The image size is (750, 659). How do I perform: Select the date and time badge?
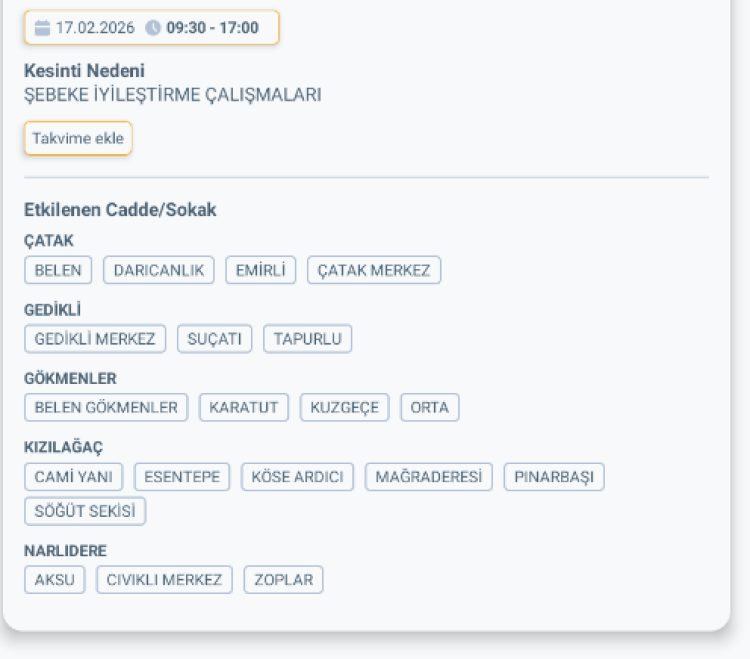tap(152, 28)
